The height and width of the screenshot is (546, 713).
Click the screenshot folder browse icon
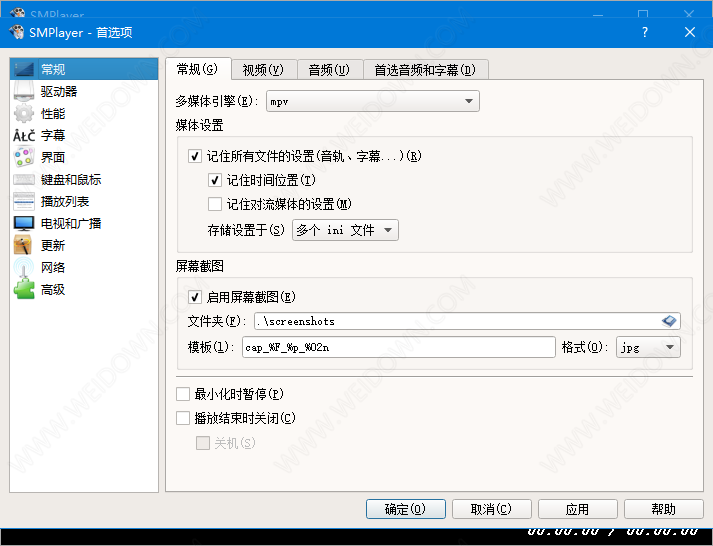point(669,321)
